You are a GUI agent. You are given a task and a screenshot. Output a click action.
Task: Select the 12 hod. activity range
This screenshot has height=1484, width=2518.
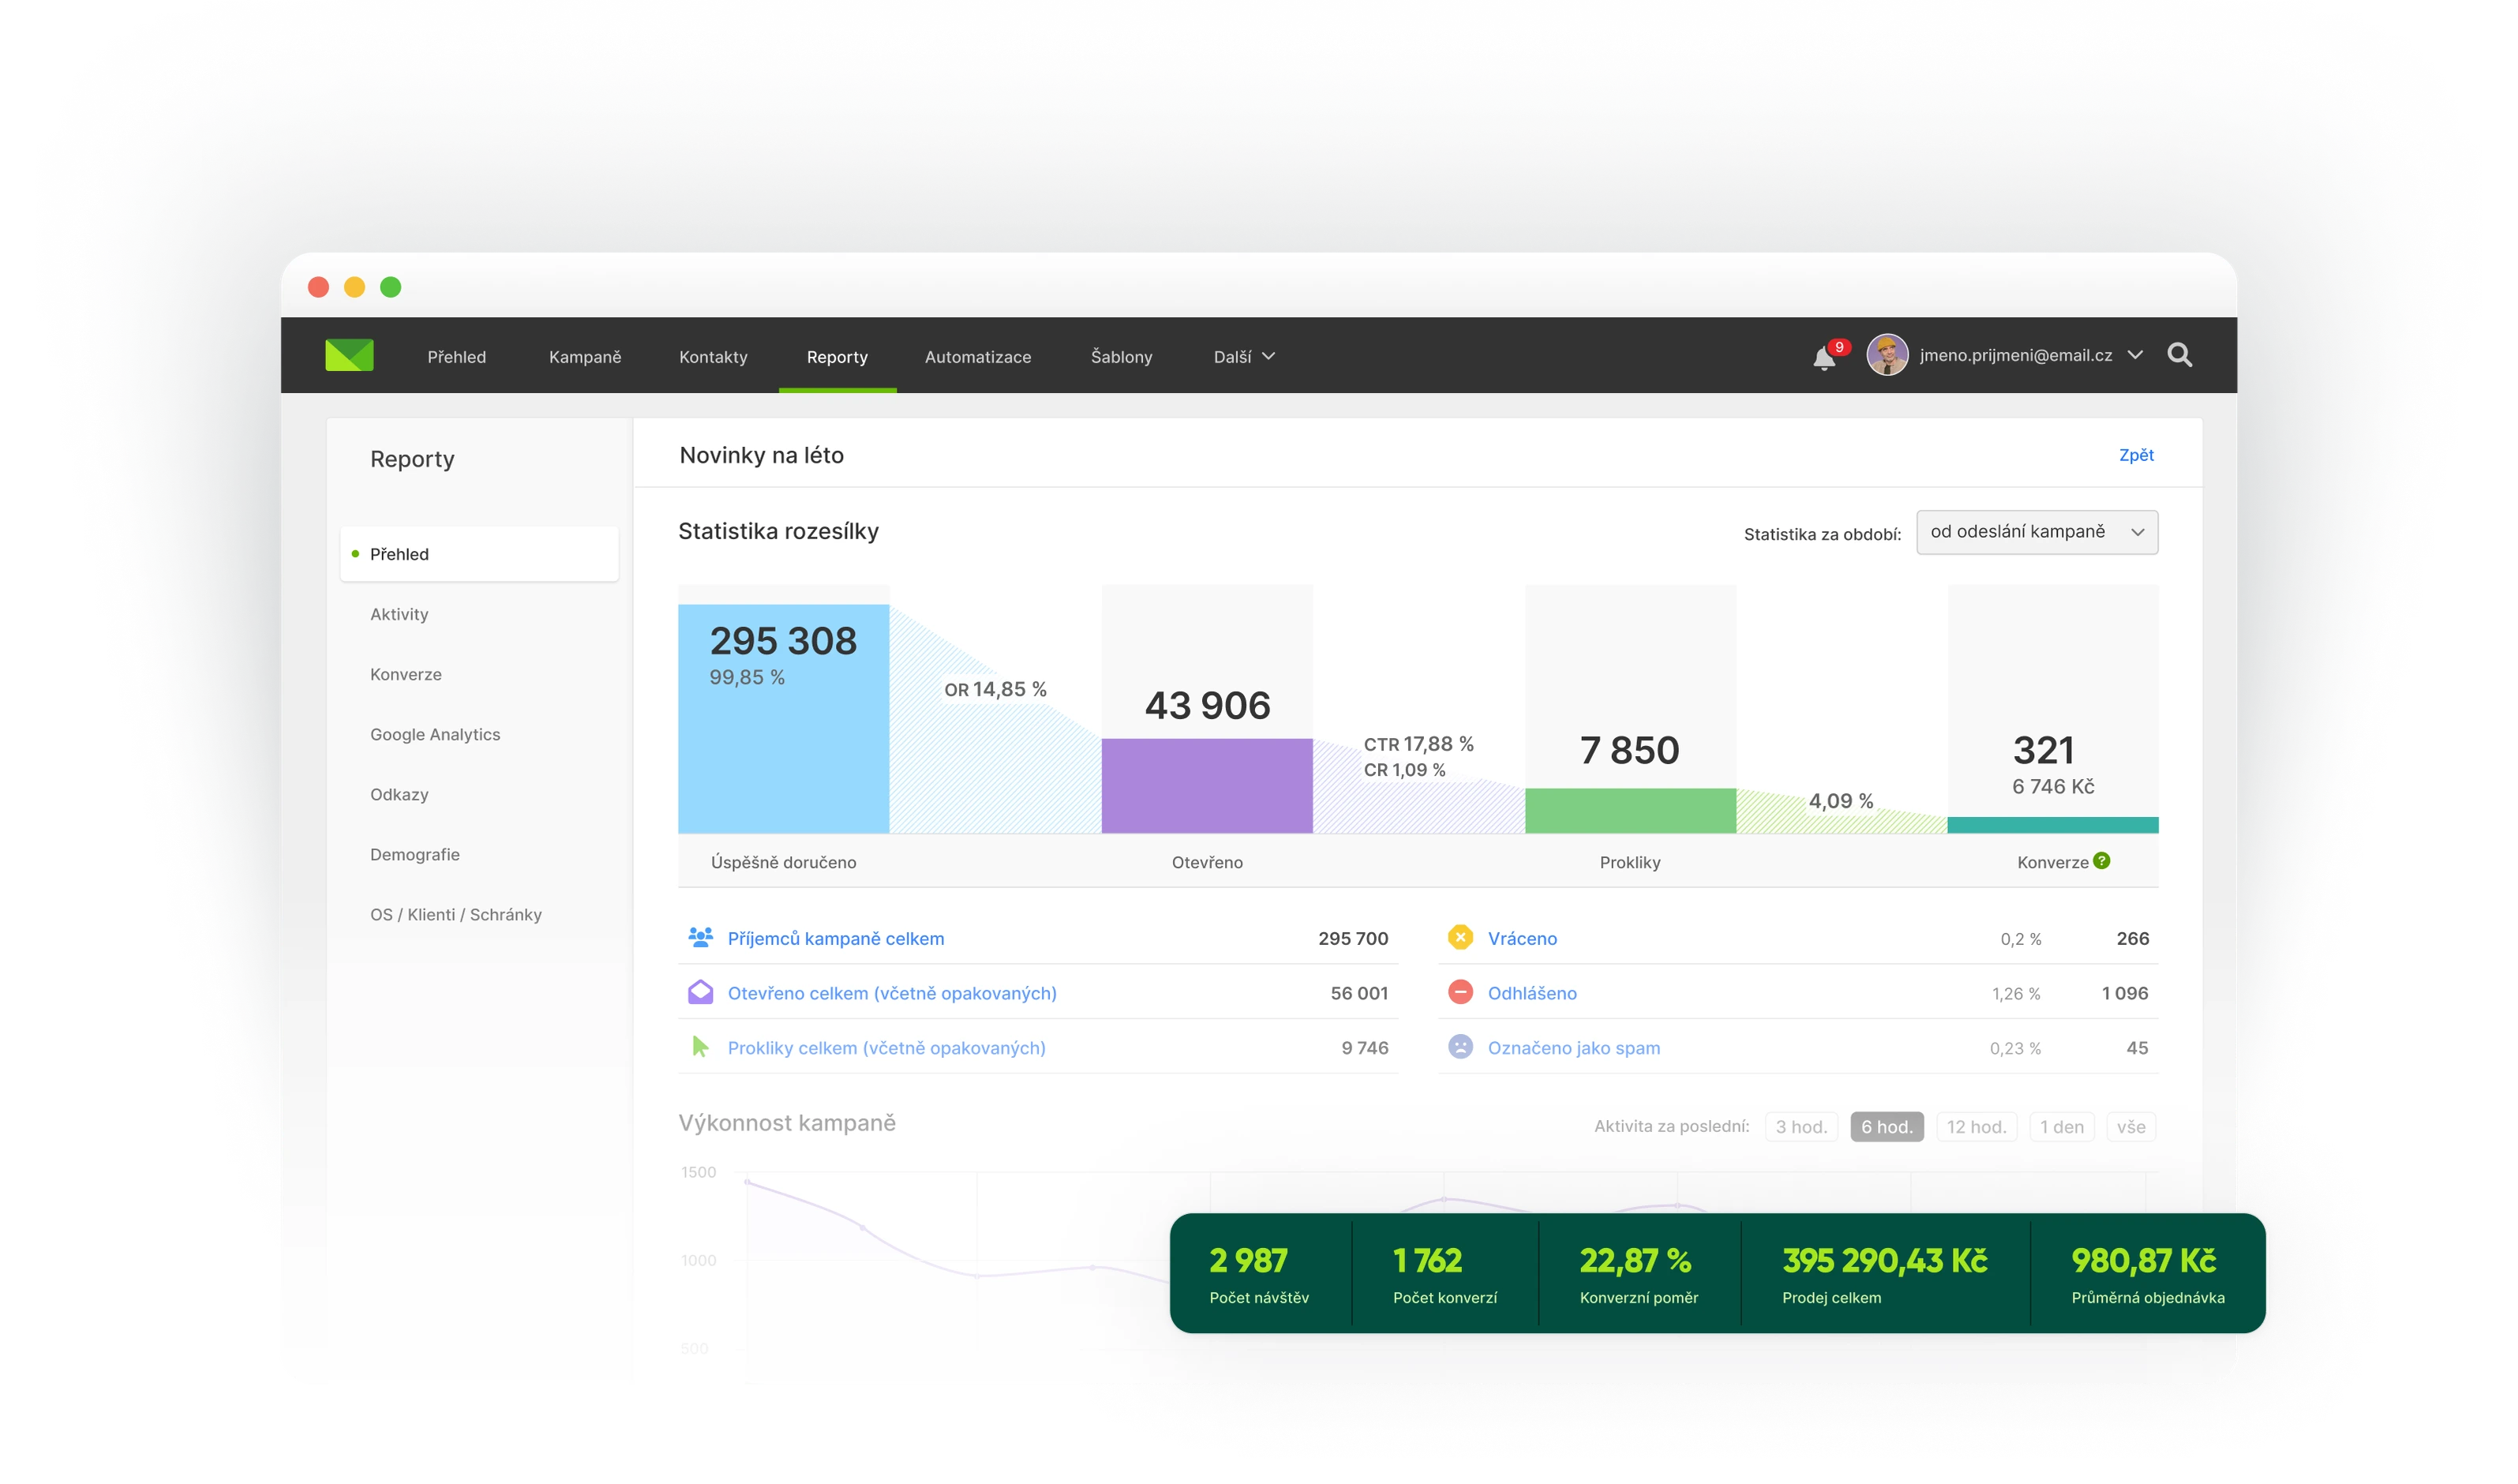click(x=1976, y=1127)
